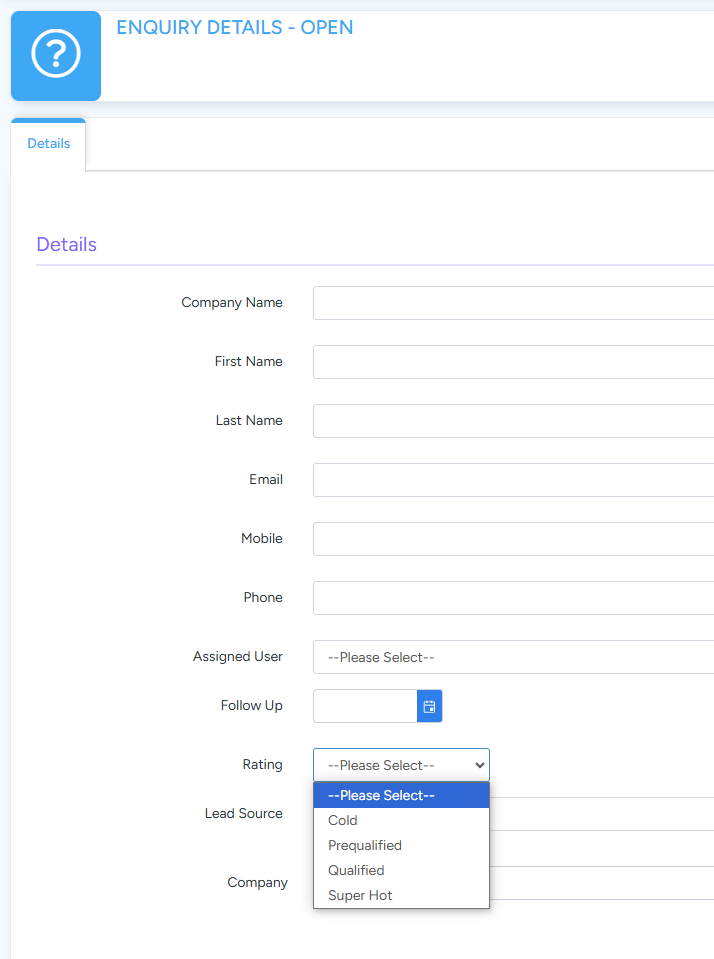Click the purple Details section heading
The height and width of the screenshot is (959, 714).
click(67, 245)
